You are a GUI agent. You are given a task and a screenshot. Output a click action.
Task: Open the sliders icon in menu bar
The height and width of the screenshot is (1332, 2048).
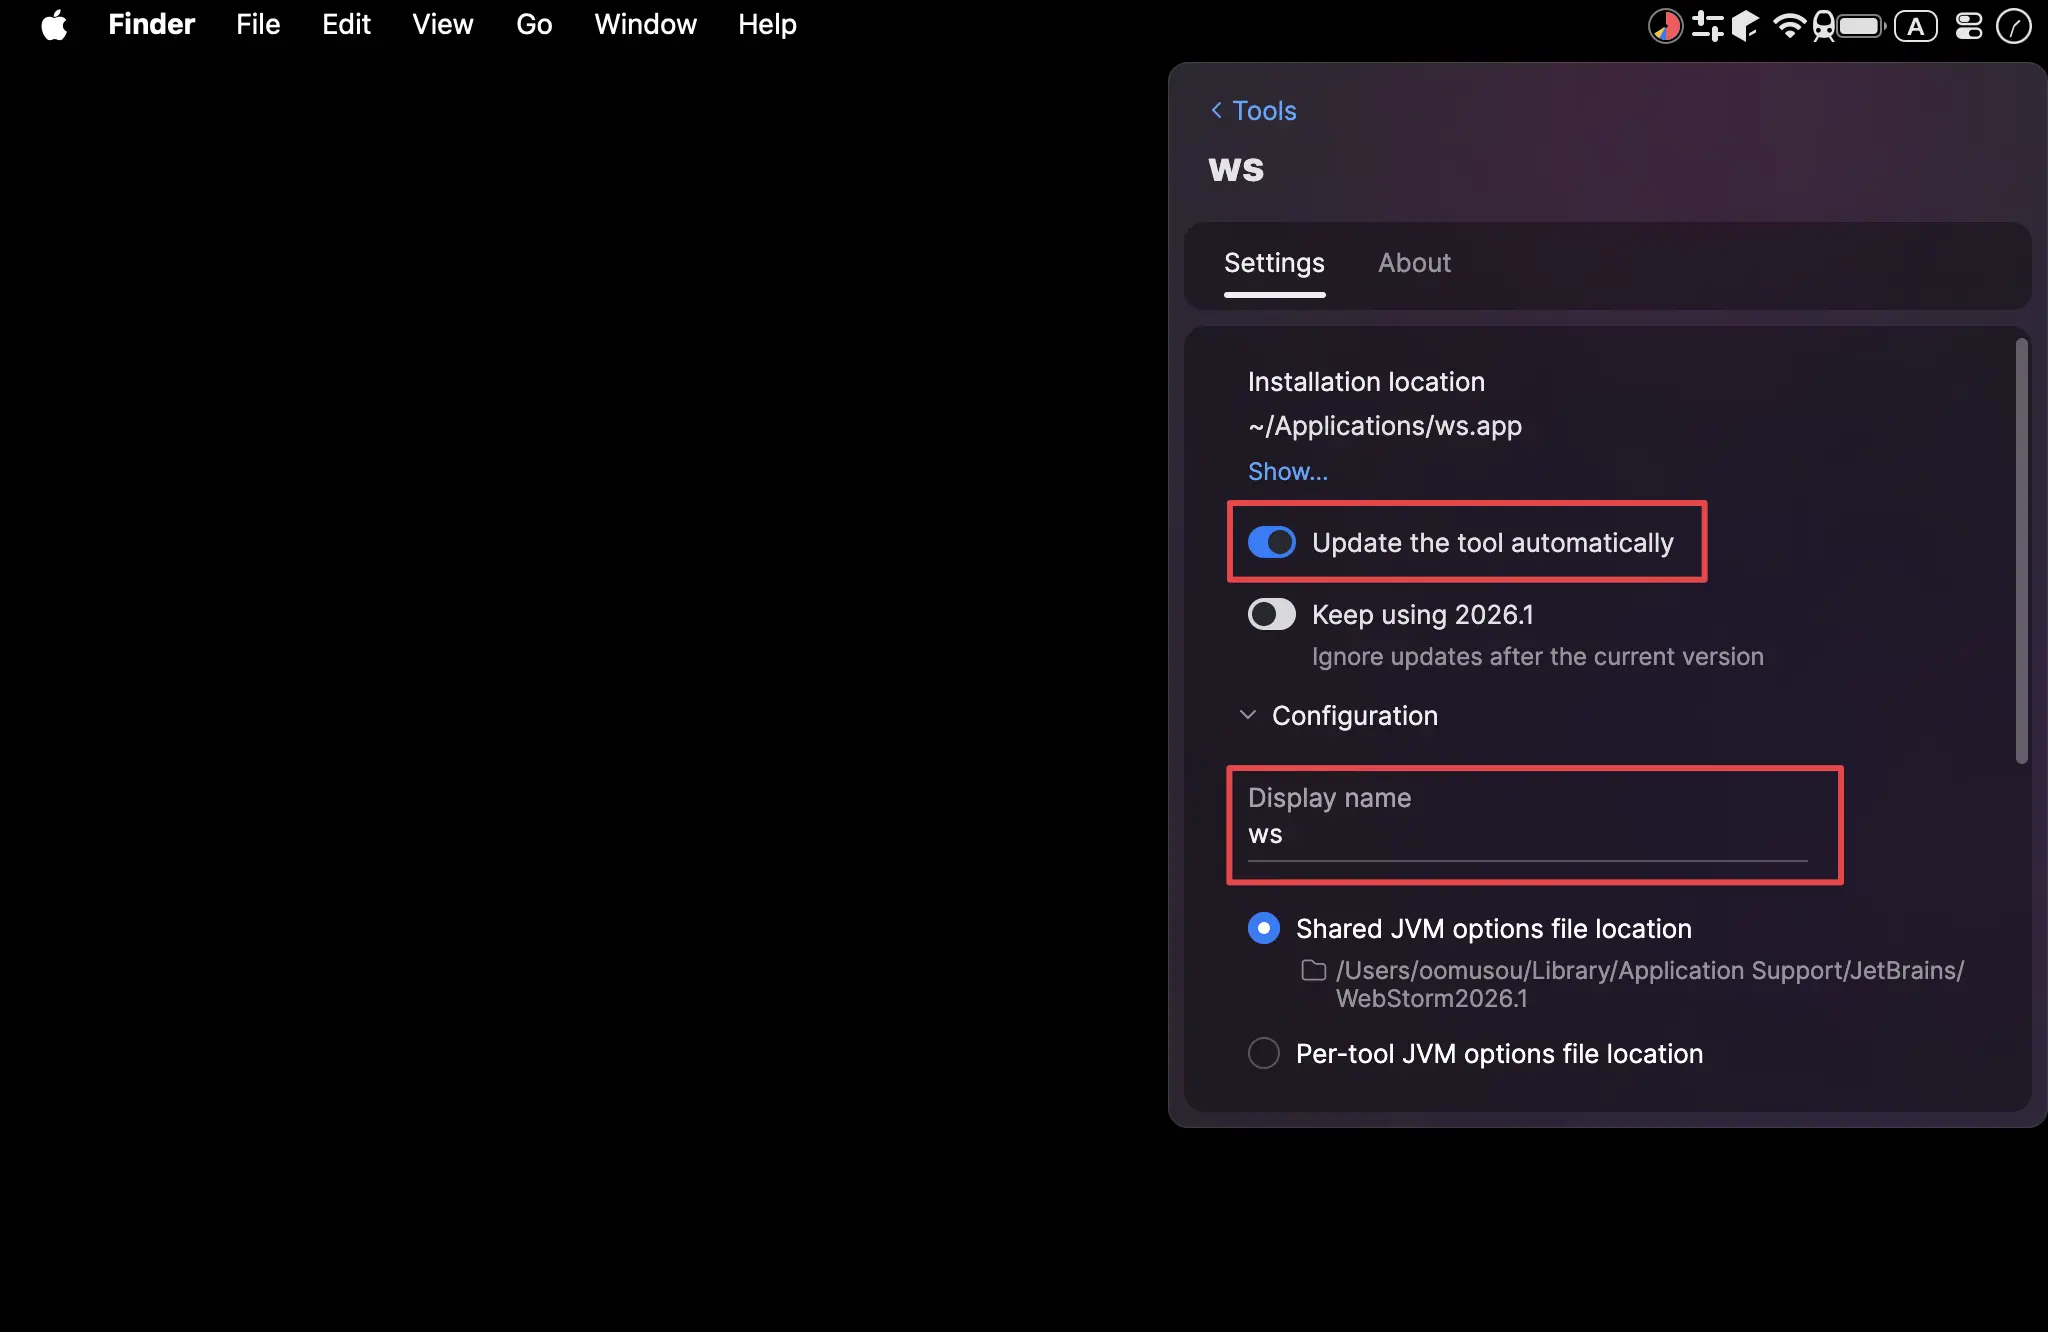(x=1707, y=26)
